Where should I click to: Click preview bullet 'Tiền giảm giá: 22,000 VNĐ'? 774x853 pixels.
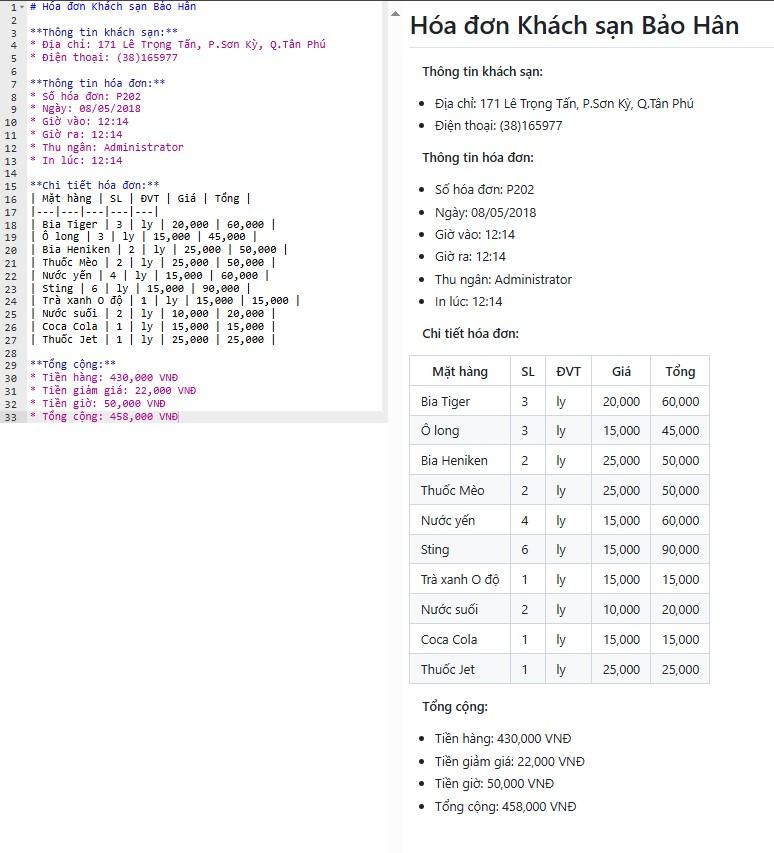point(509,762)
